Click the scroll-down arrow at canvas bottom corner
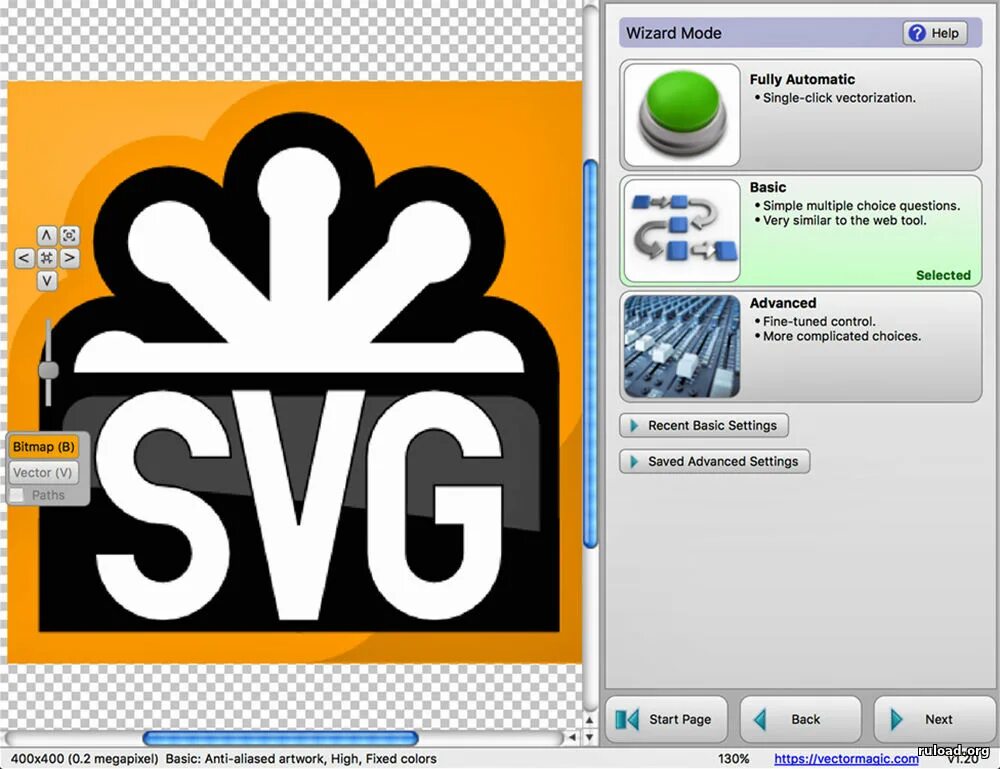This screenshot has height=769, width=1000. point(590,738)
